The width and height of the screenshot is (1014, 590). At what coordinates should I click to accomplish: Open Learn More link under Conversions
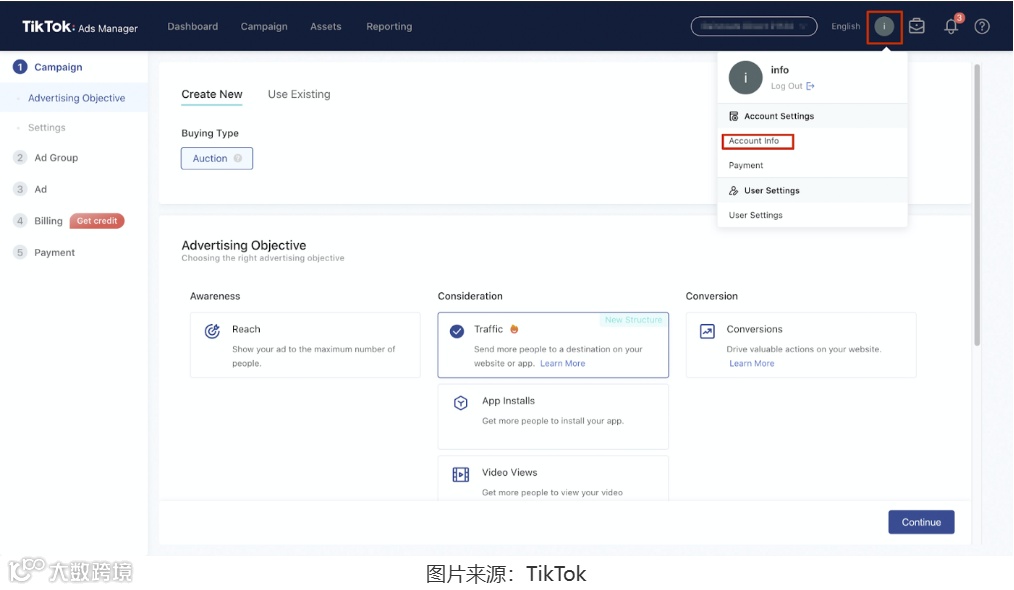point(751,364)
